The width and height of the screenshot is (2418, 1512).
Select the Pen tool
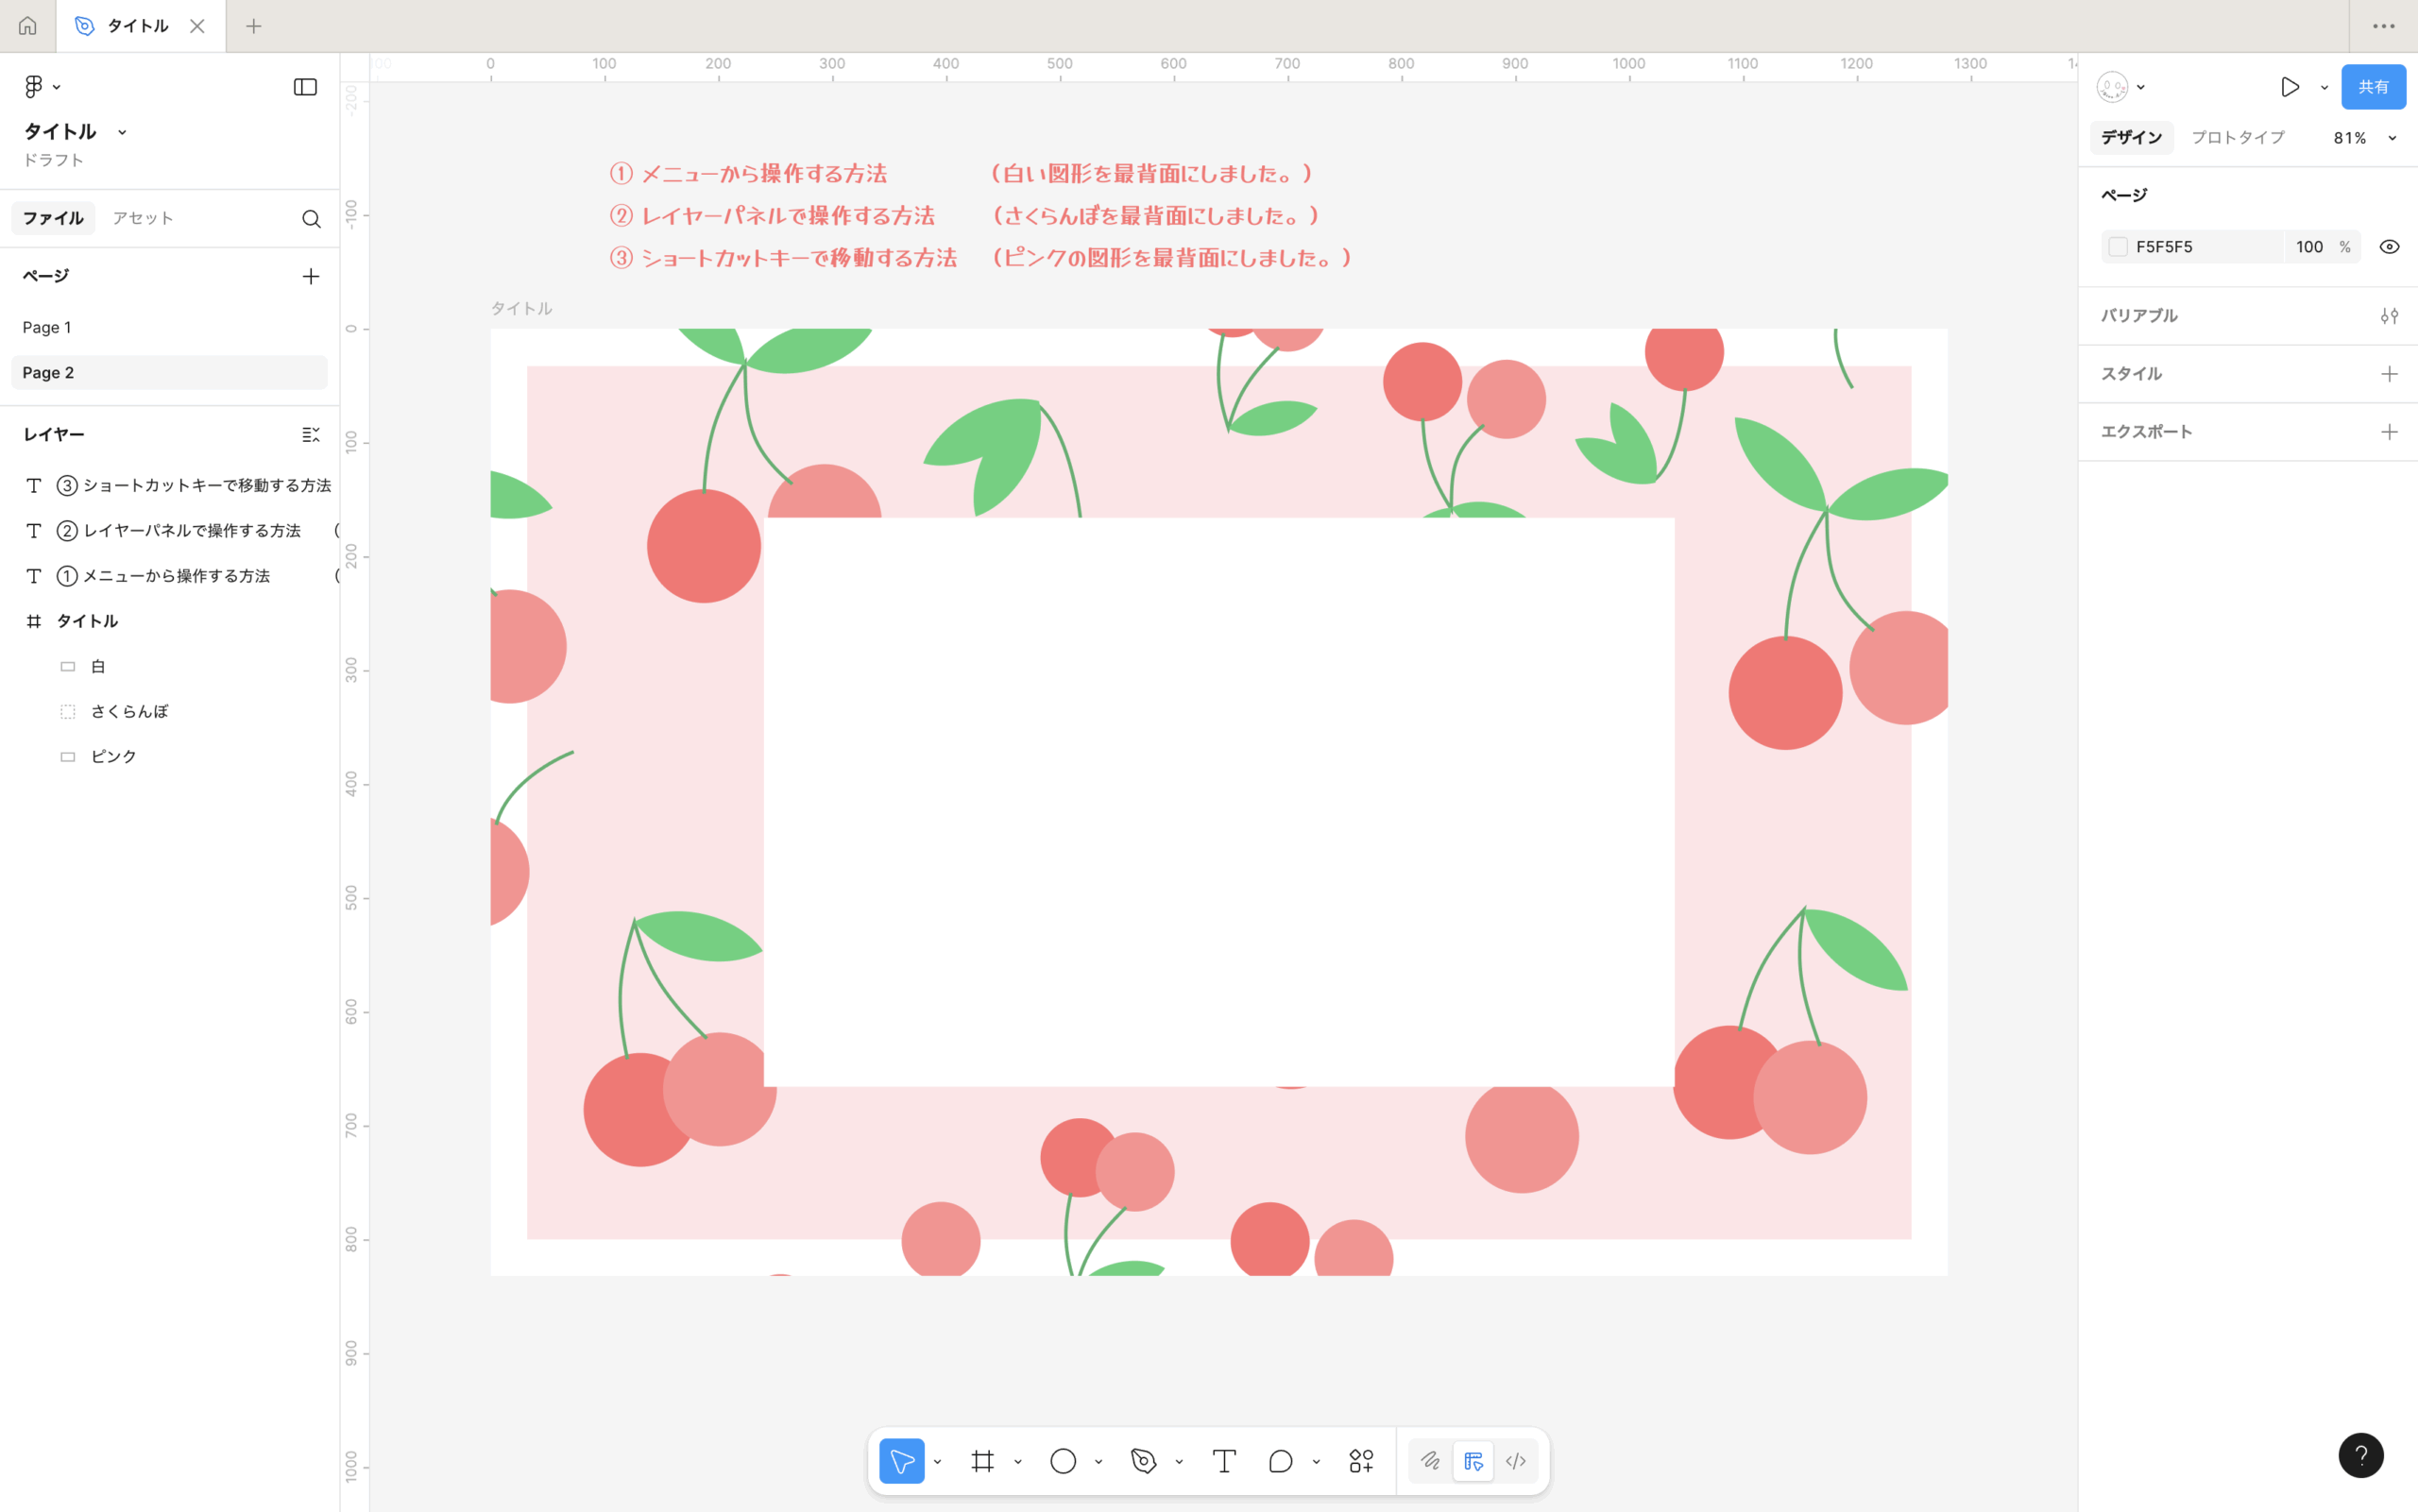[1143, 1461]
